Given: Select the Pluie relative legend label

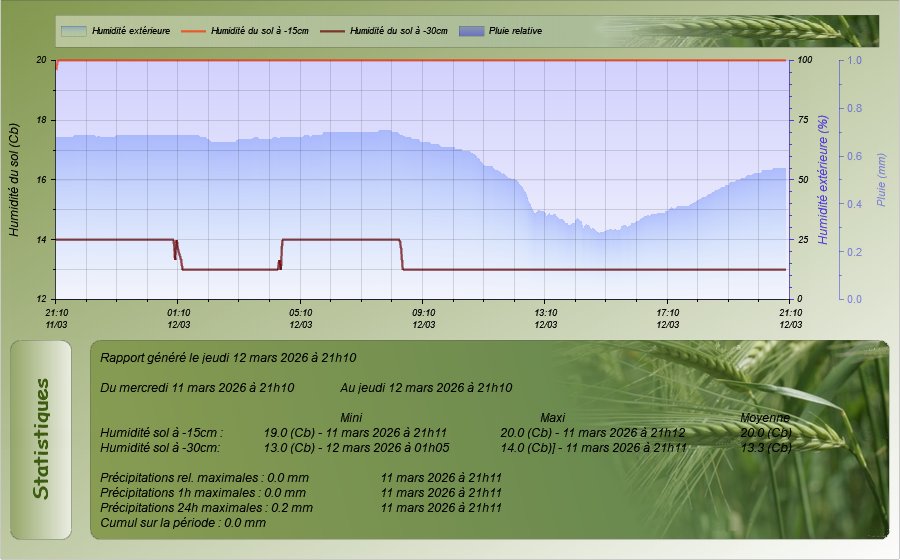Looking at the screenshot, I should (516, 31).
